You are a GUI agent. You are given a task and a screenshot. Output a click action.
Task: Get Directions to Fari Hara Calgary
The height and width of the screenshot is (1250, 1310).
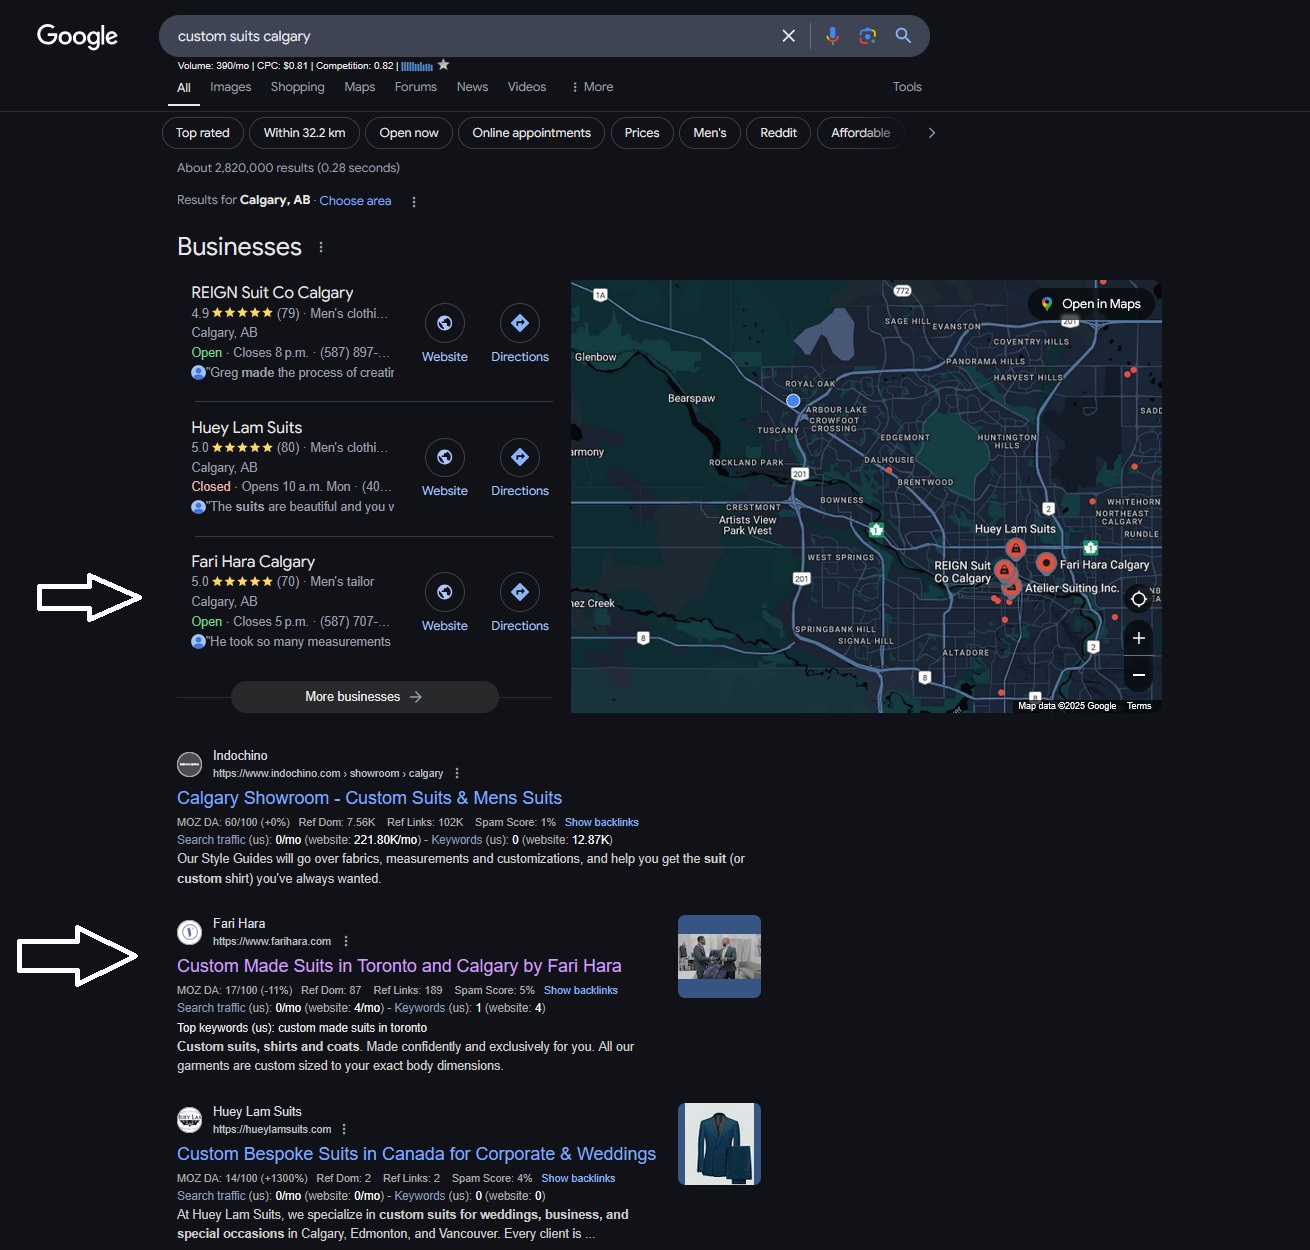(x=520, y=592)
